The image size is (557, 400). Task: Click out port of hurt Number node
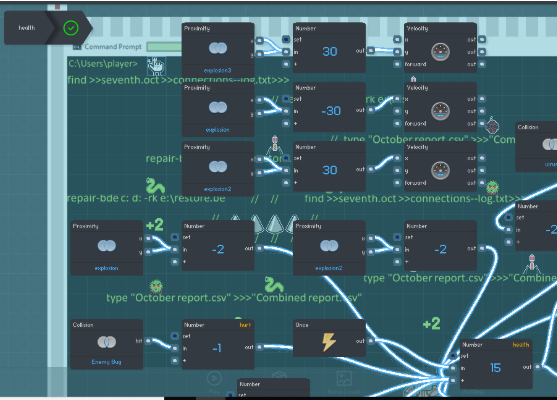[260, 347]
